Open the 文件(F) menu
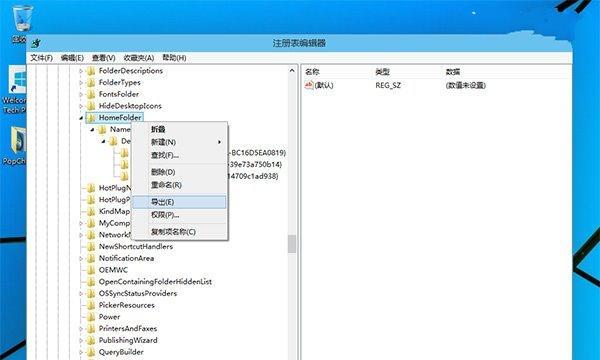 (41, 58)
